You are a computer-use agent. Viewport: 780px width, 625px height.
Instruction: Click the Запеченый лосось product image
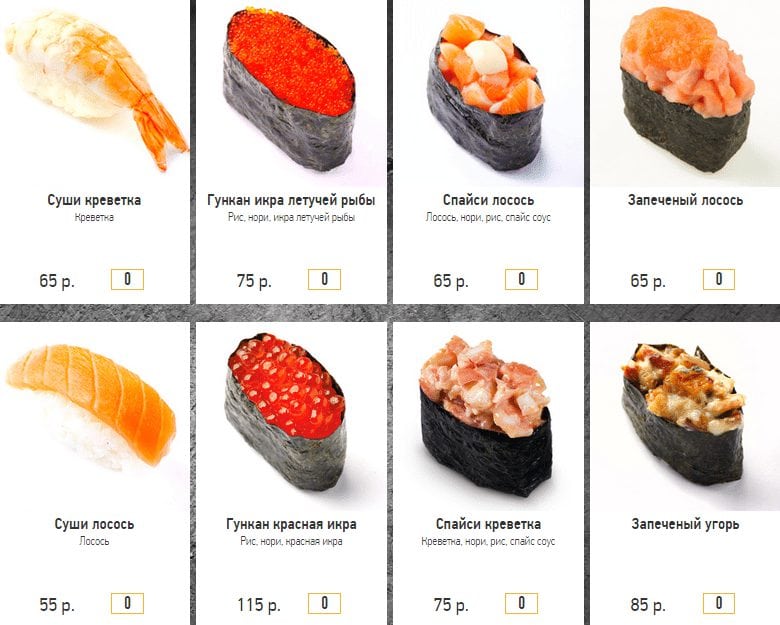pyautogui.click(x=685, y=93)
